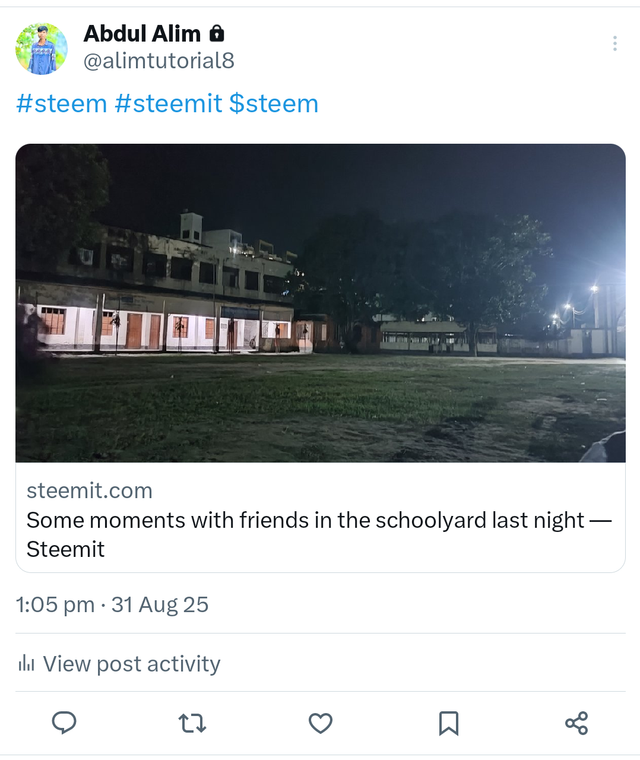Open the Abdul Alim display name
This screenshot has width=640, height=760.
click(142, 34)
